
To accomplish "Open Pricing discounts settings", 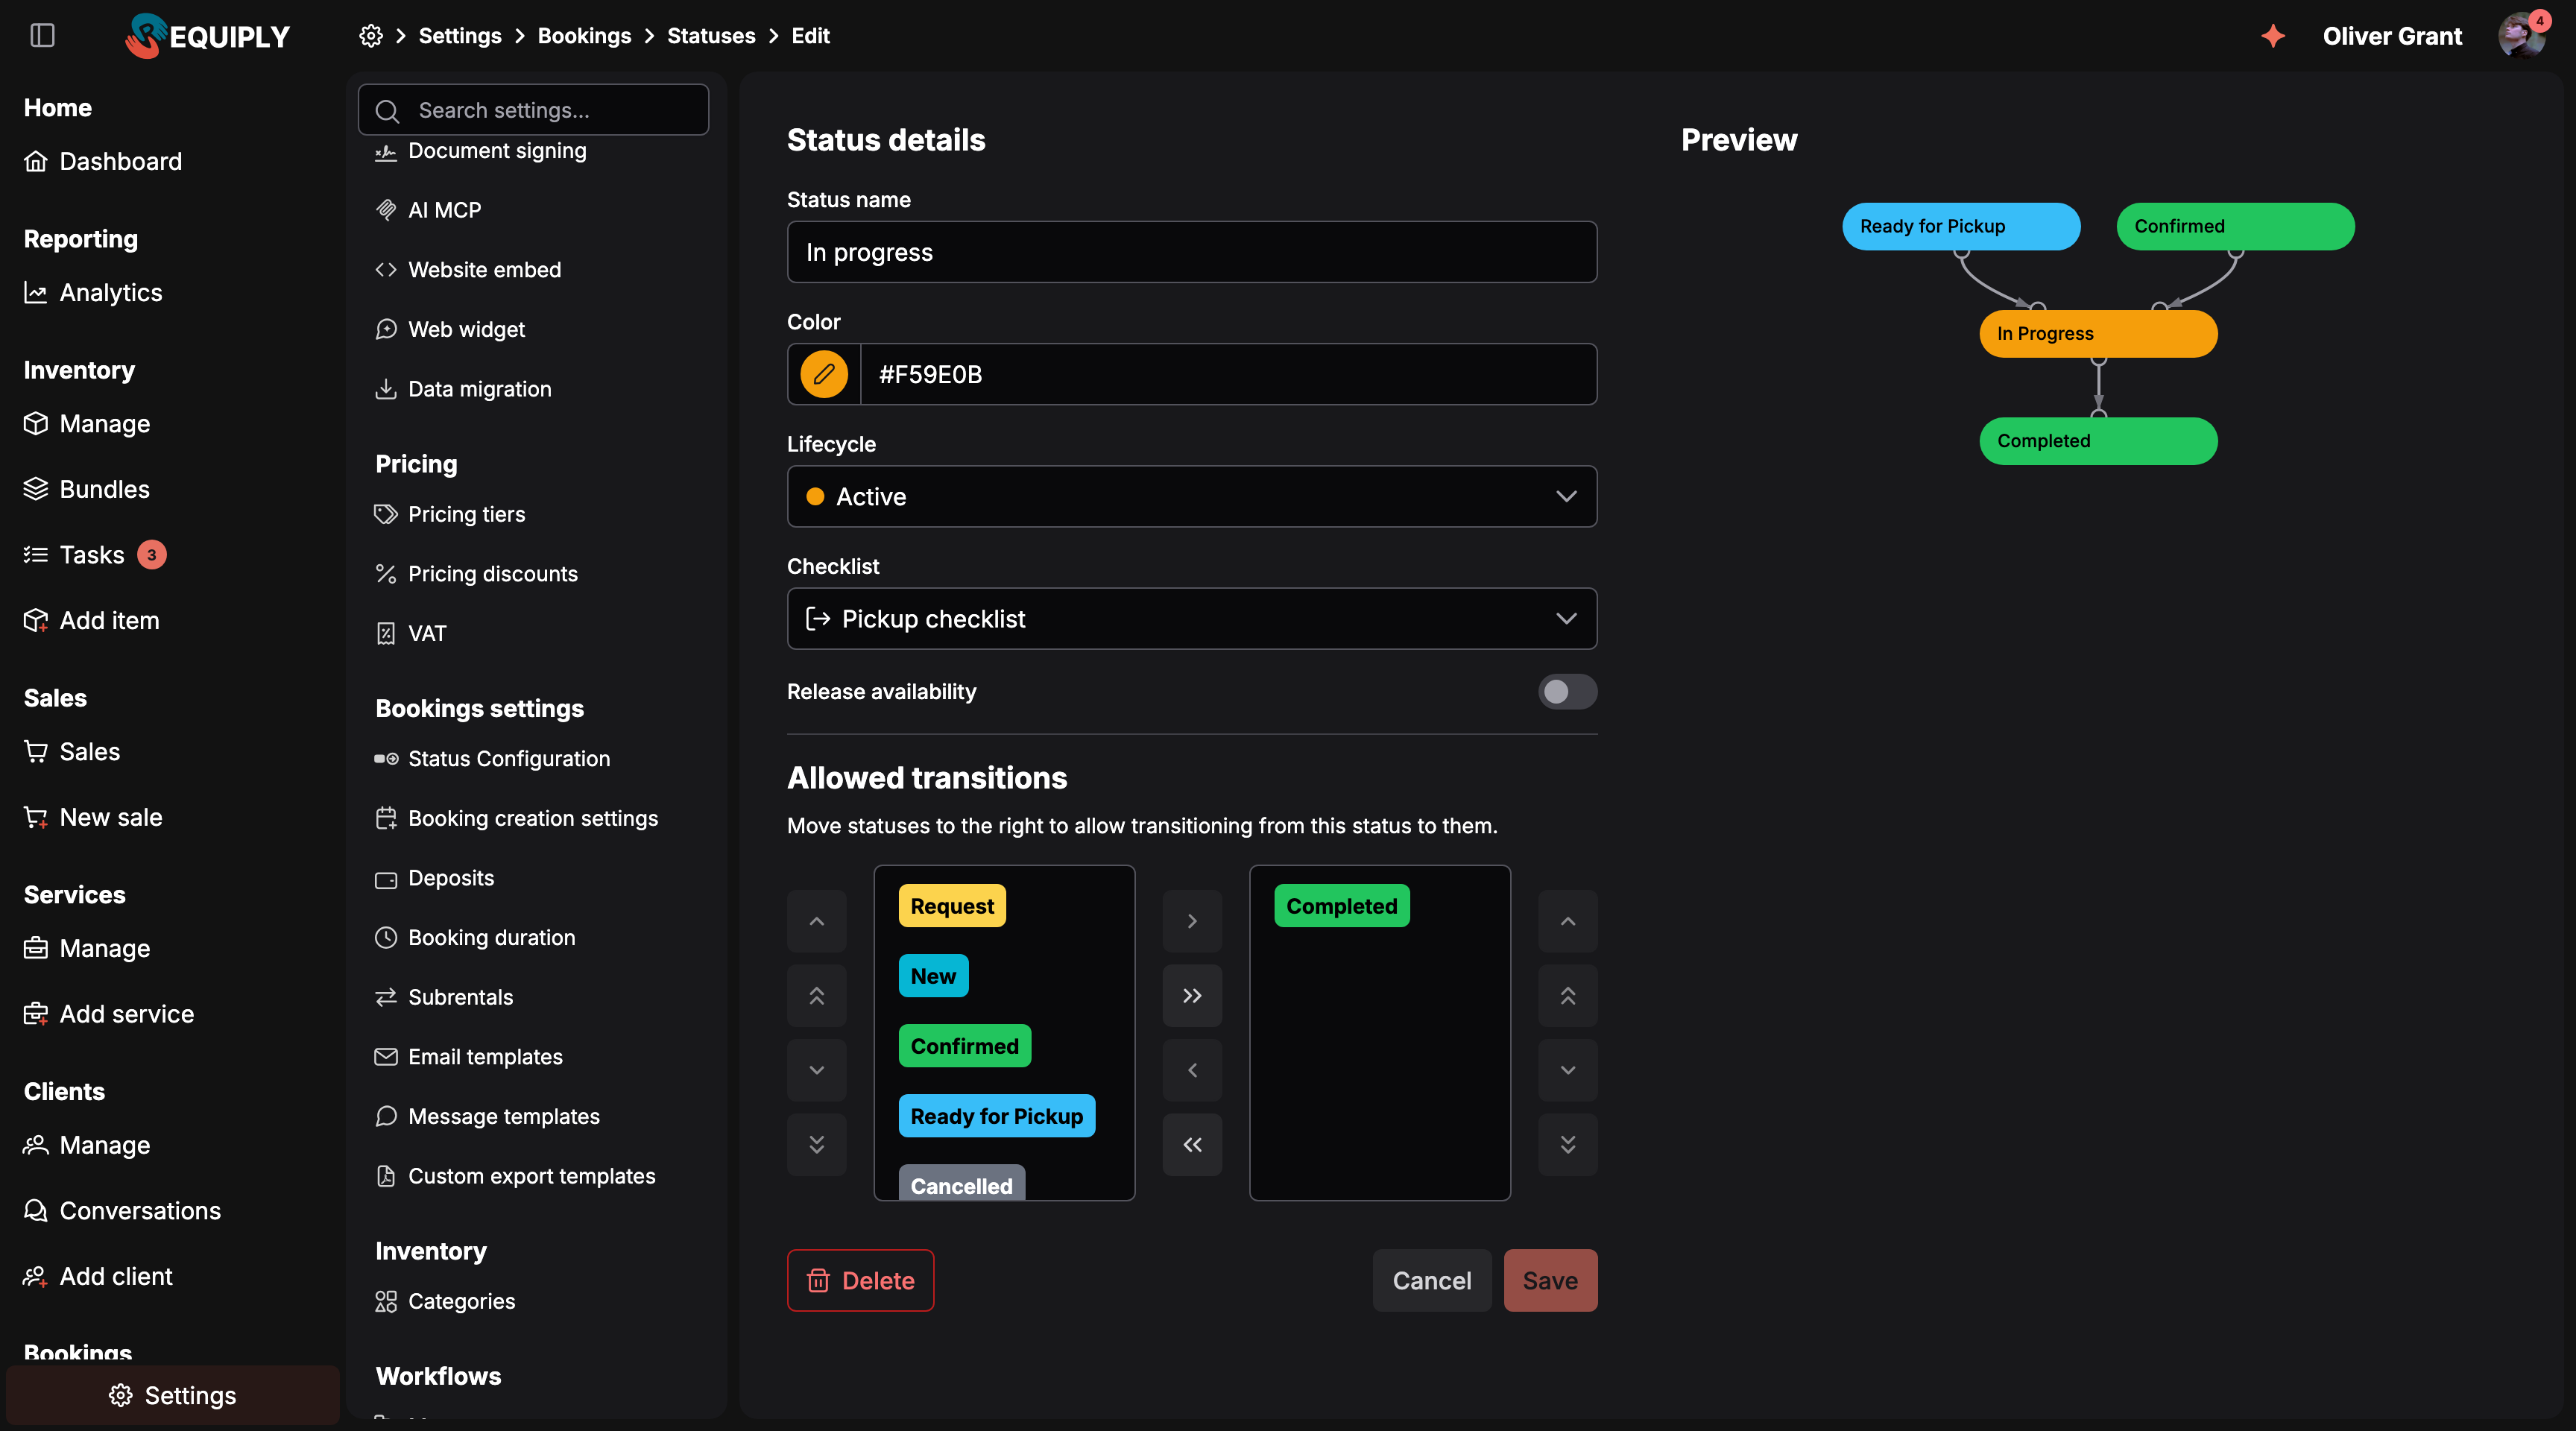I will (x=475, y=574).
